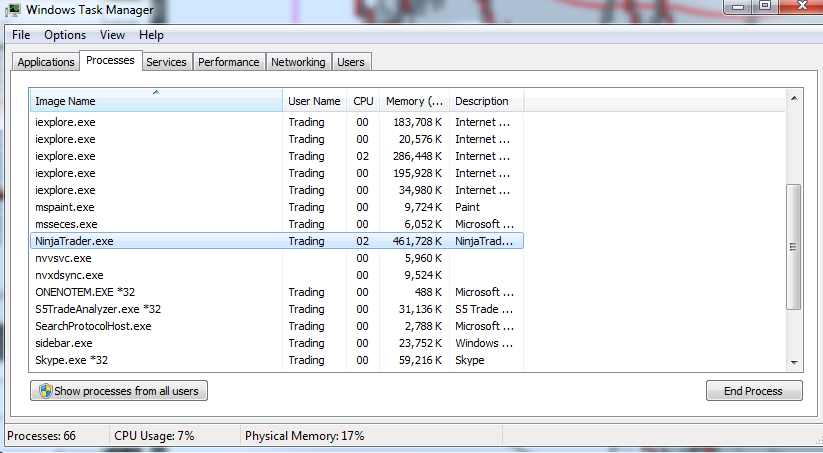Click the shield icon on Show processes button
This screenshot has height=453, width=823.
(46, 391)
